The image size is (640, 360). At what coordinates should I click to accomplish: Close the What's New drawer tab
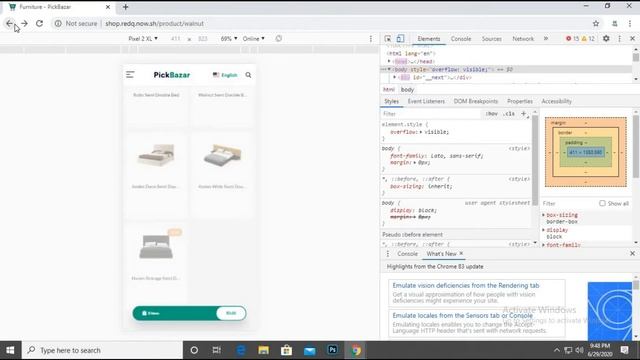tap(461, 253)
